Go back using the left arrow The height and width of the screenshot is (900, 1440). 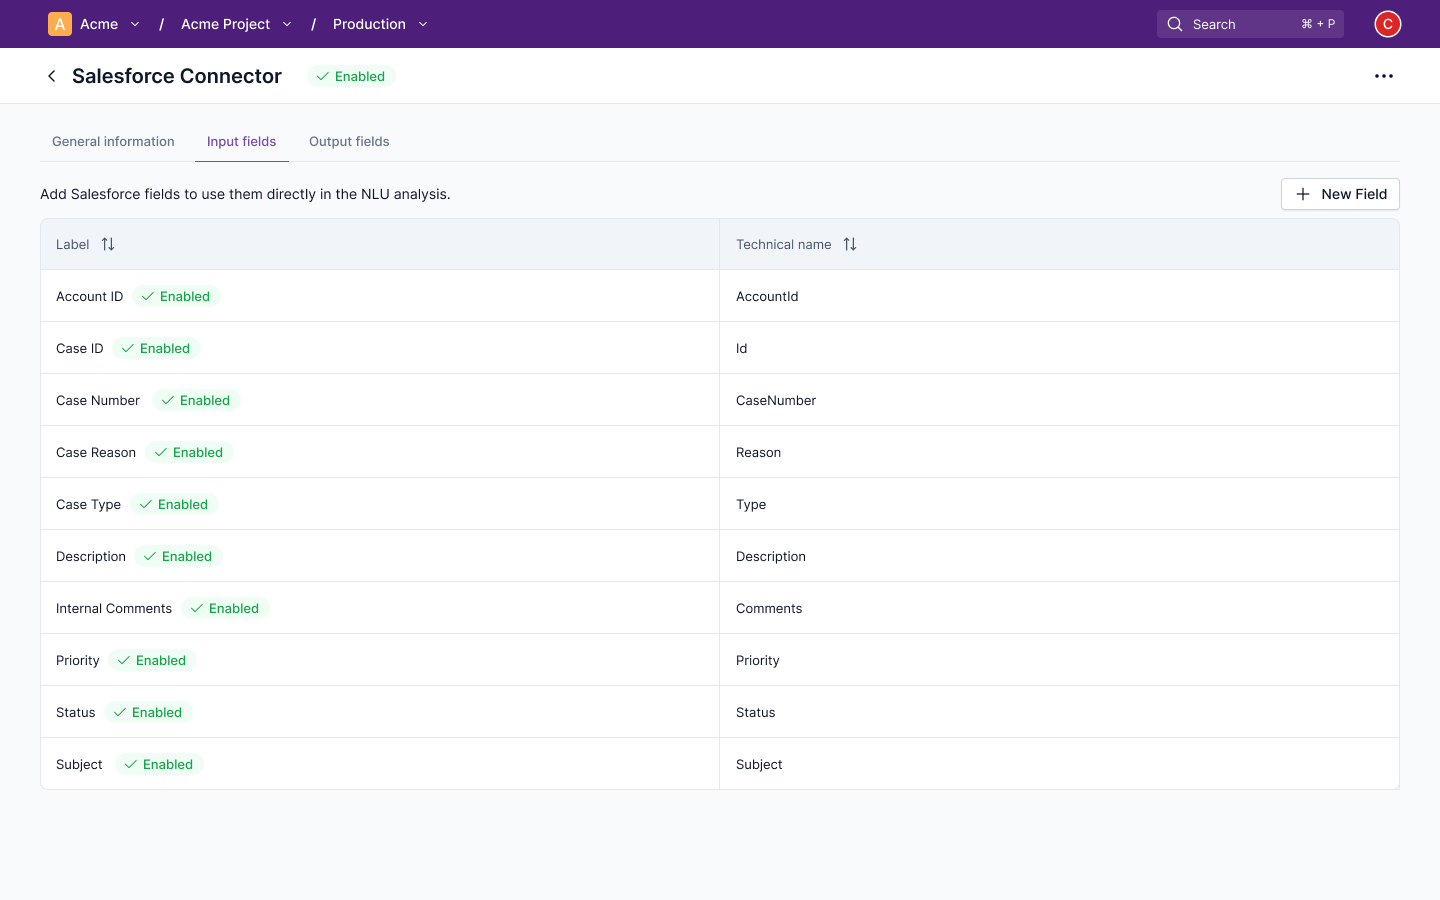click(x=52, y=76)
